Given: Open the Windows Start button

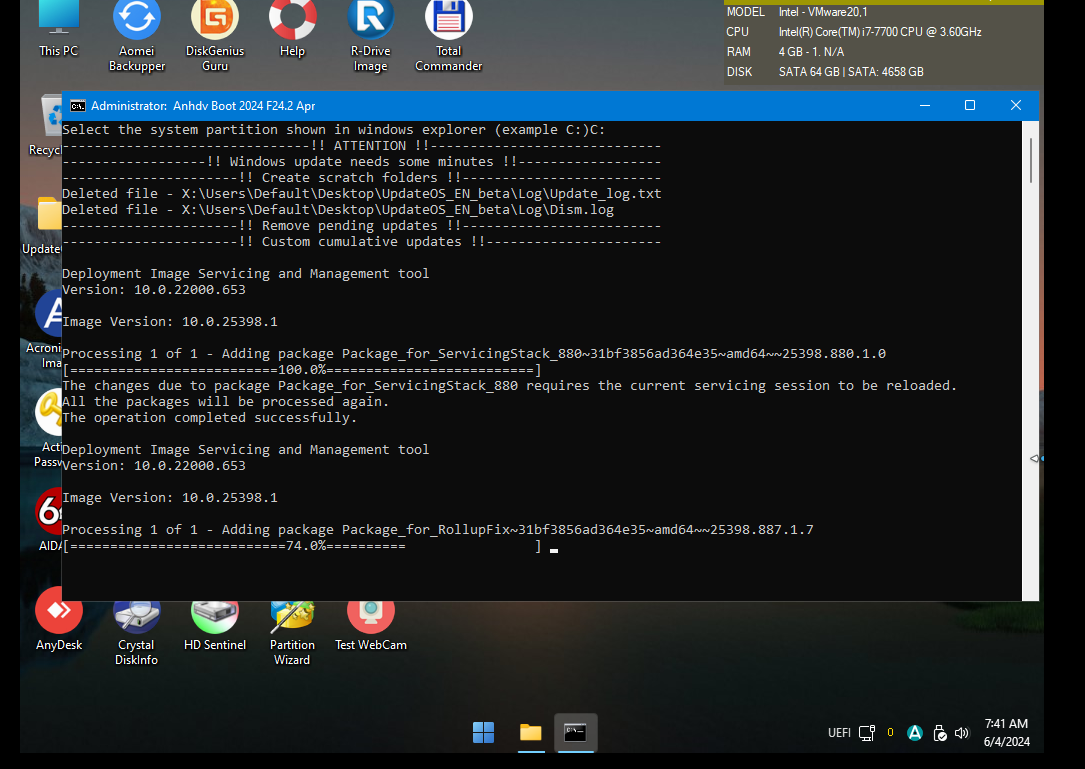Looking at the screenshot, I should pos(483,732).
